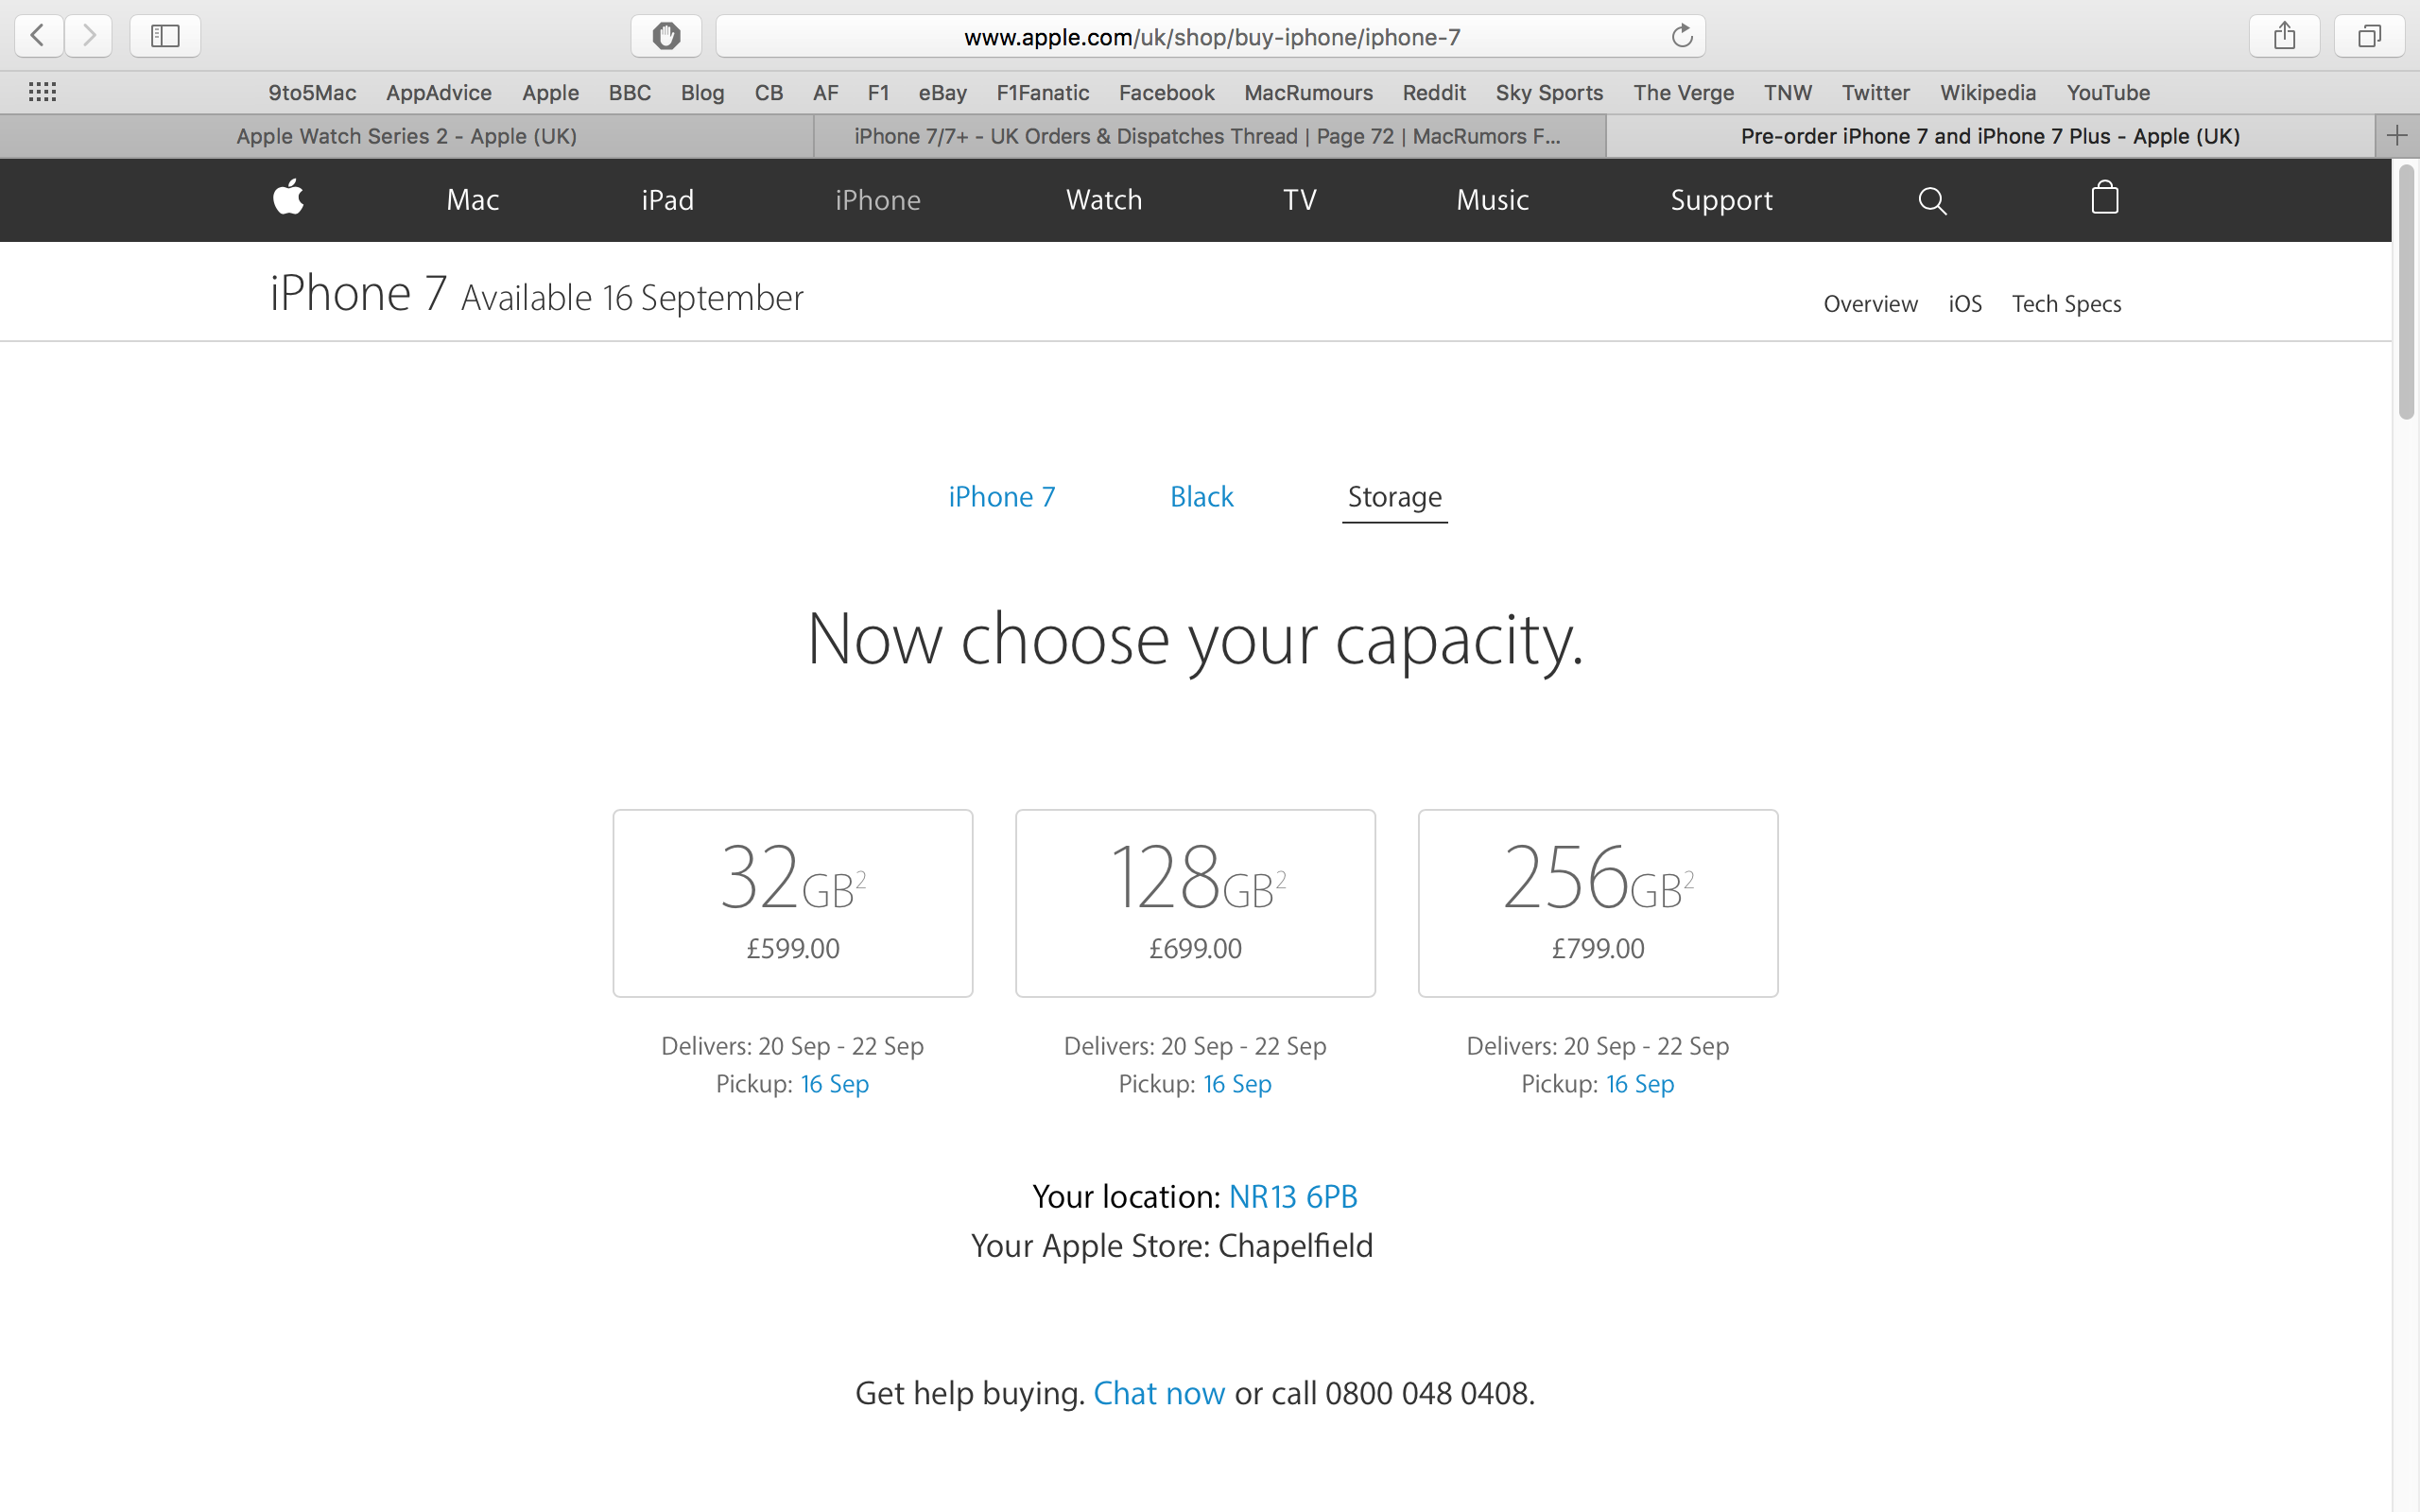This screenshot has height=1512, width=2420.
Task: Open the Facebook bookmark
Action: pyautogui.click(x=1166, y=92)
